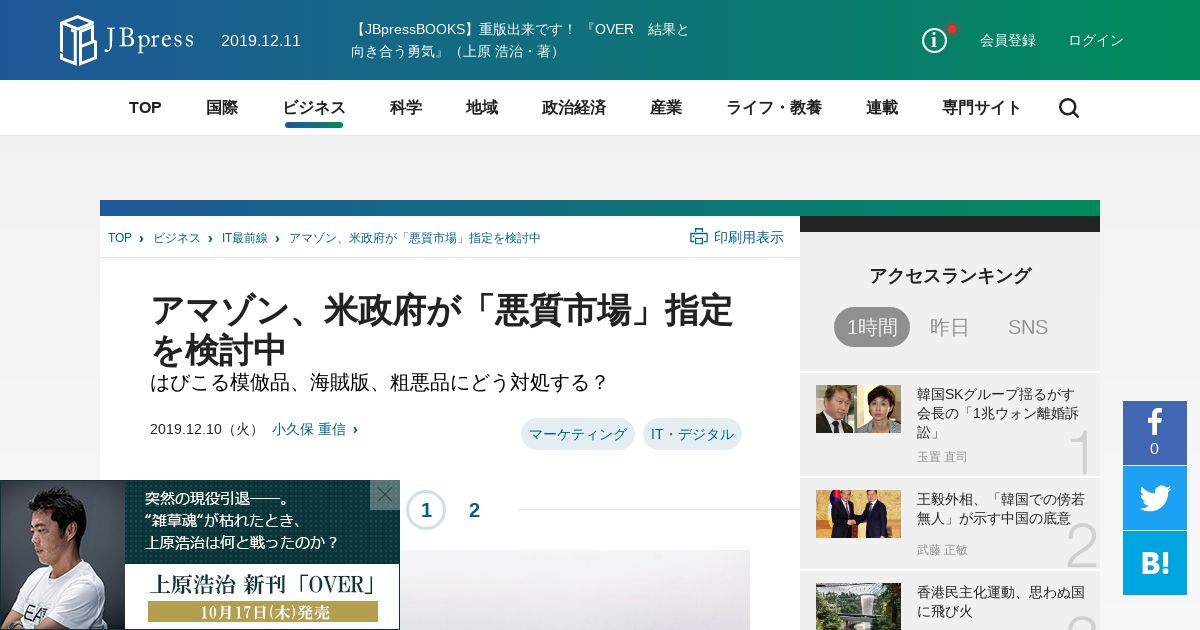Switch ranking to SNS tab
Screen dimensions: 1200x630
coord(1028,327)
